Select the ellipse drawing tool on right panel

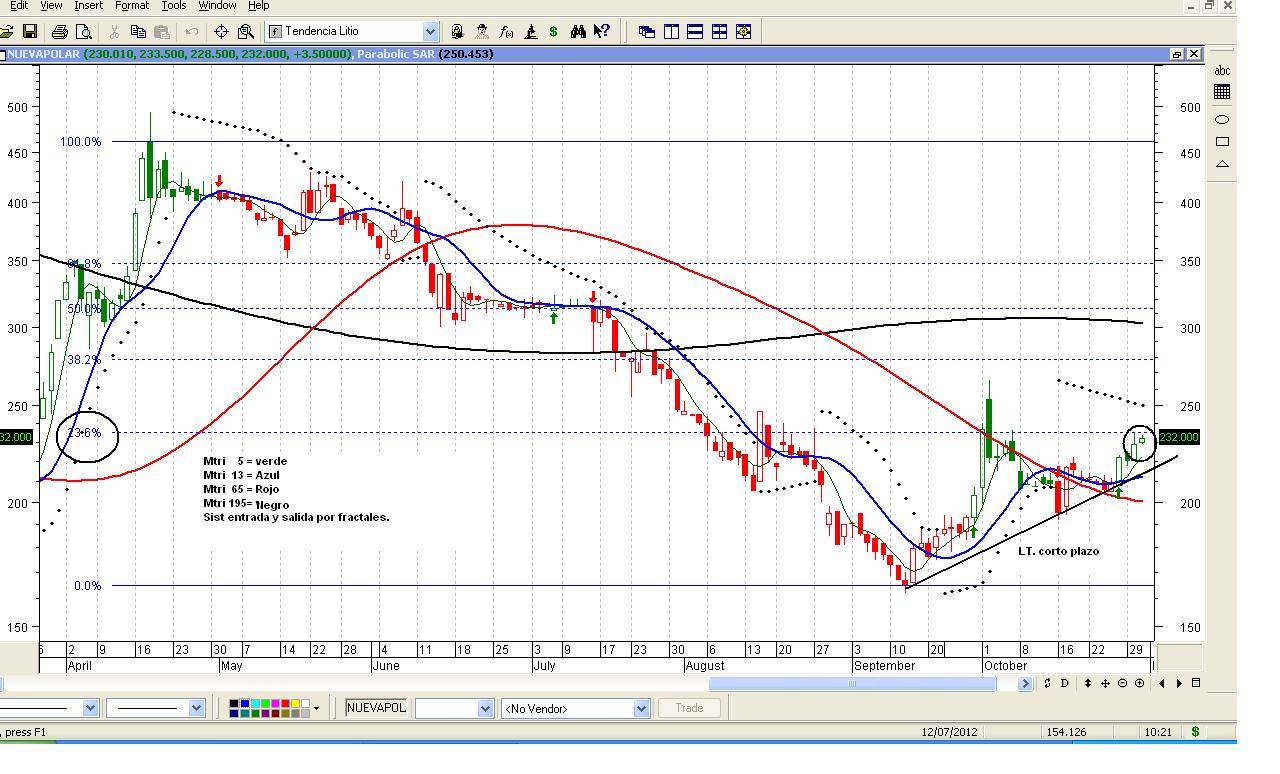click(x=1222, y=119)
